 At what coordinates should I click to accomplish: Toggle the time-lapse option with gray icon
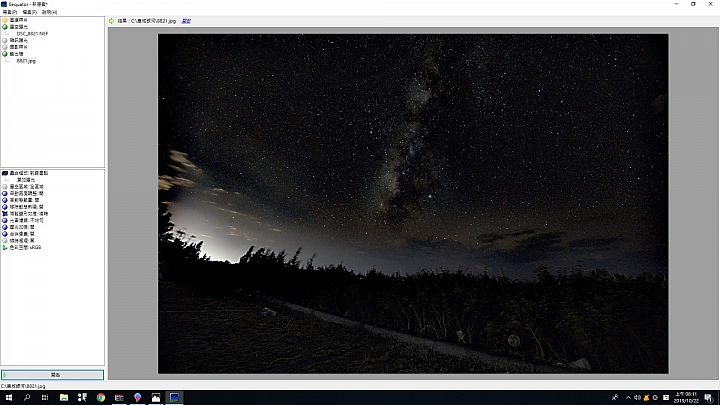[18, 241]
